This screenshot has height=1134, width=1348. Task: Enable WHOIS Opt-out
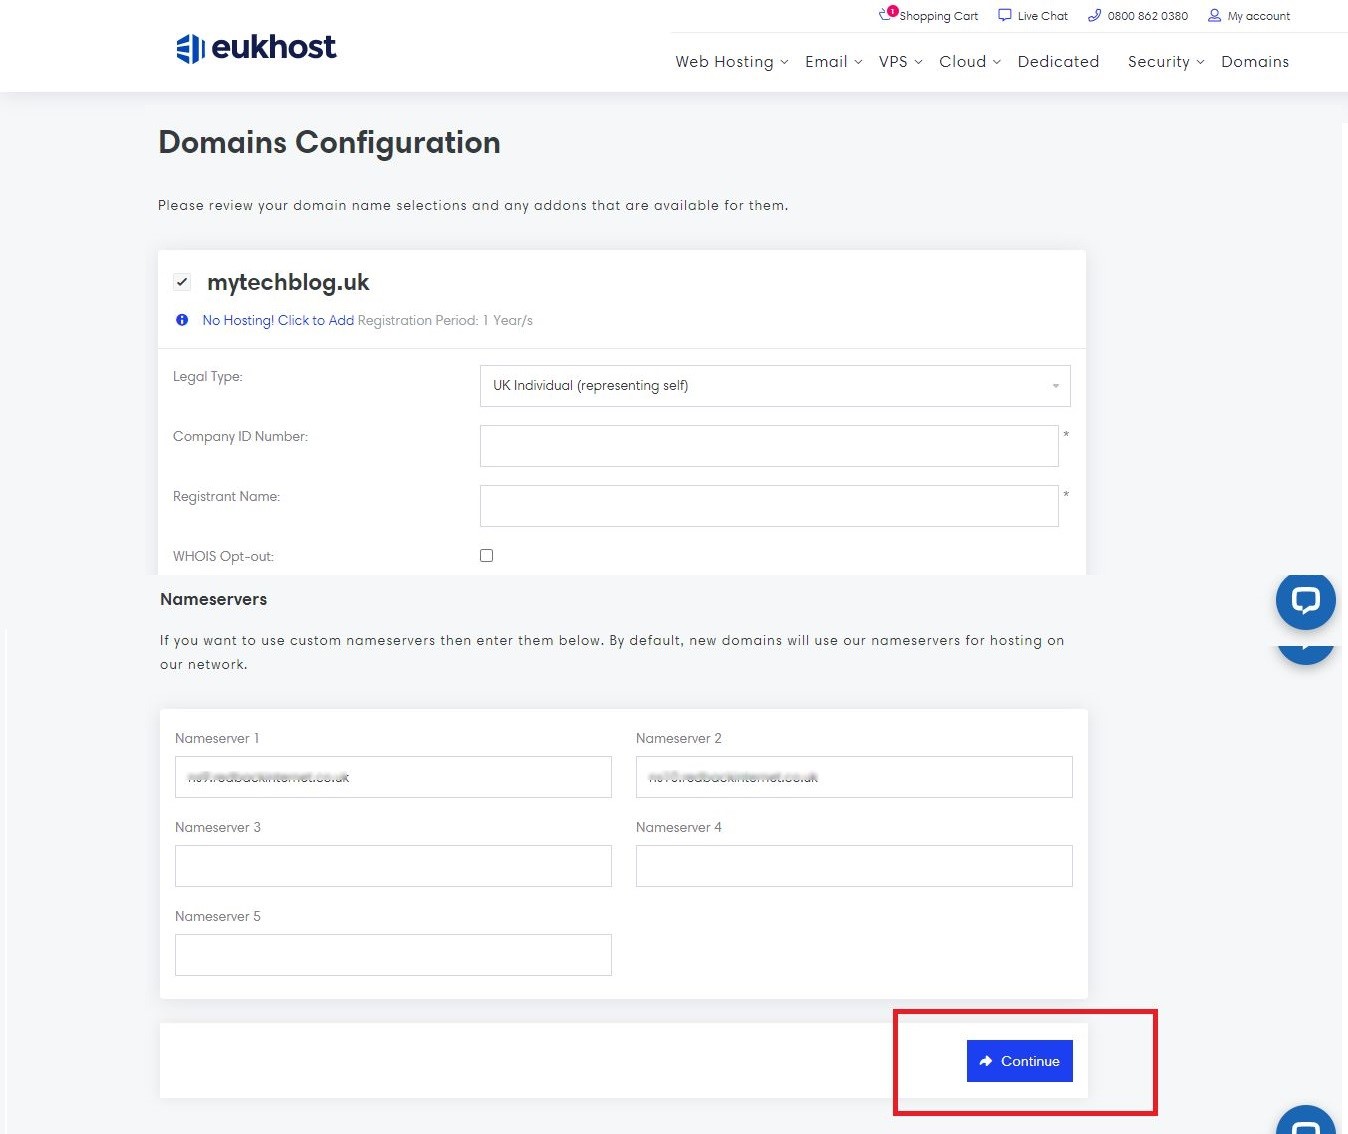tap(486, 555)
